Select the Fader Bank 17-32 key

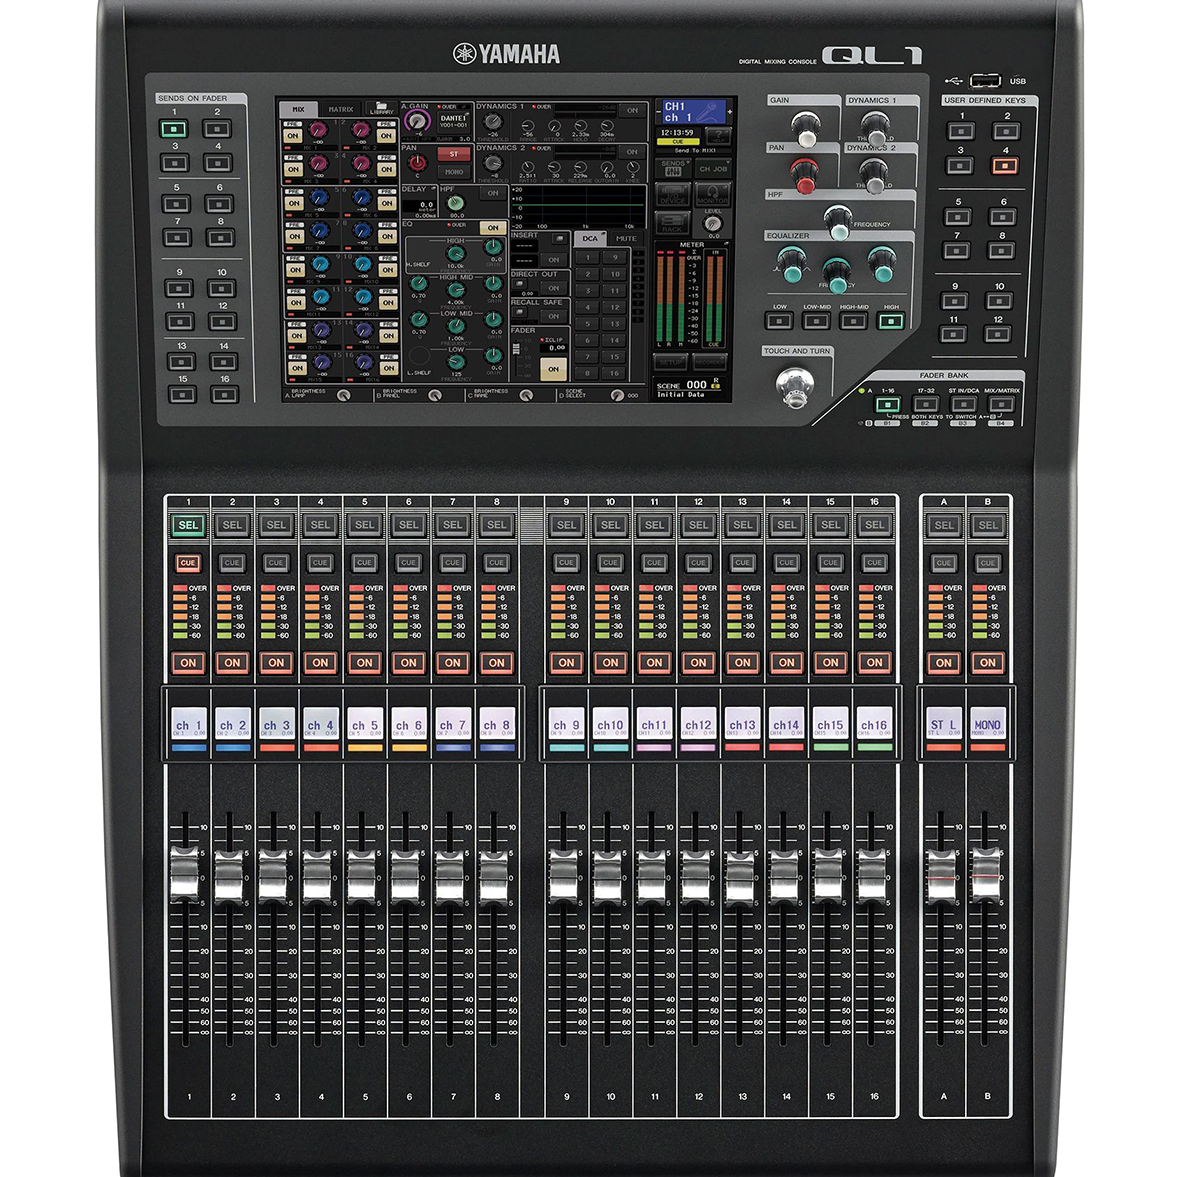click(x=925, y=405)
